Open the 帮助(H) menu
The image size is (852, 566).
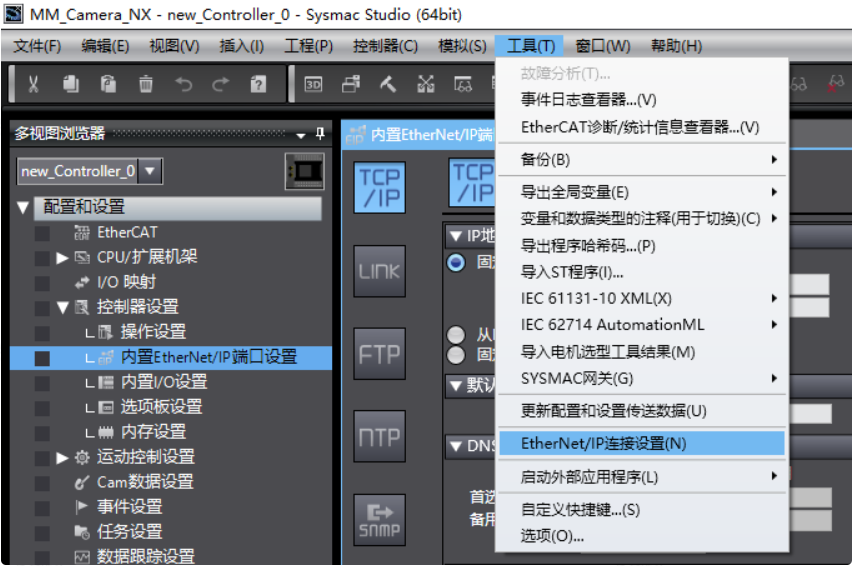tap(676, 46)
